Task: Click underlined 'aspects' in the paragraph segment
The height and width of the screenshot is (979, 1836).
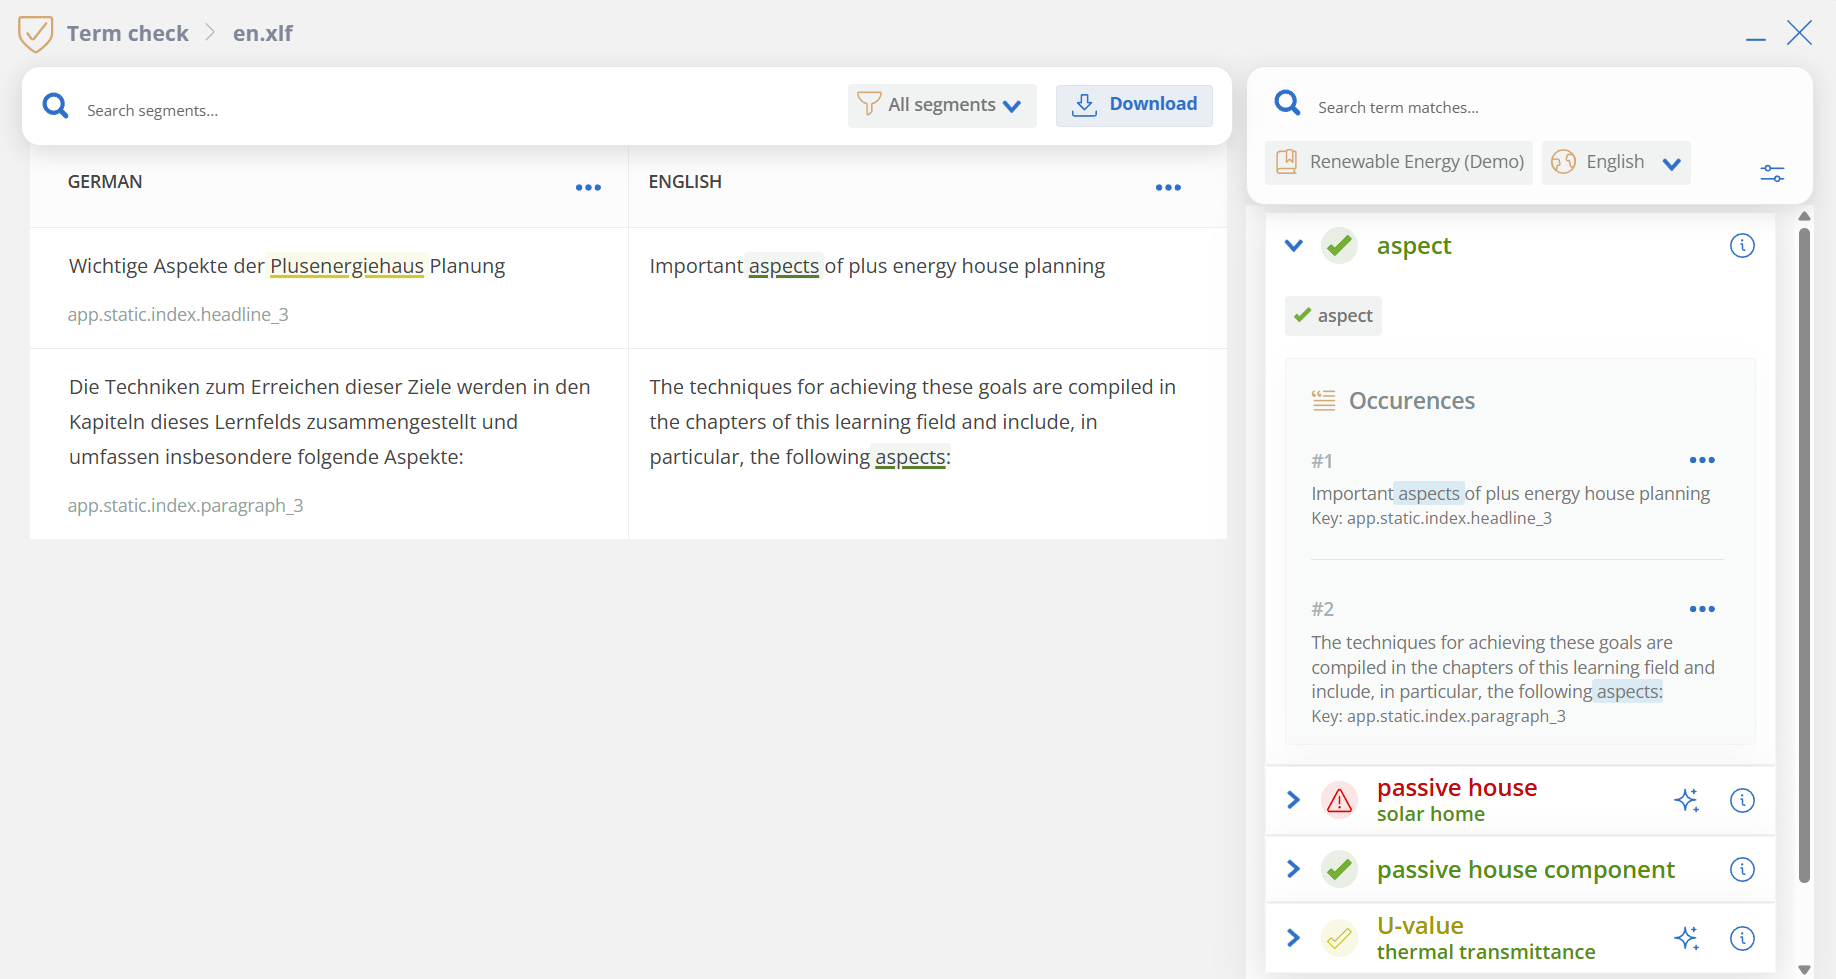Action: coord(910,457)
